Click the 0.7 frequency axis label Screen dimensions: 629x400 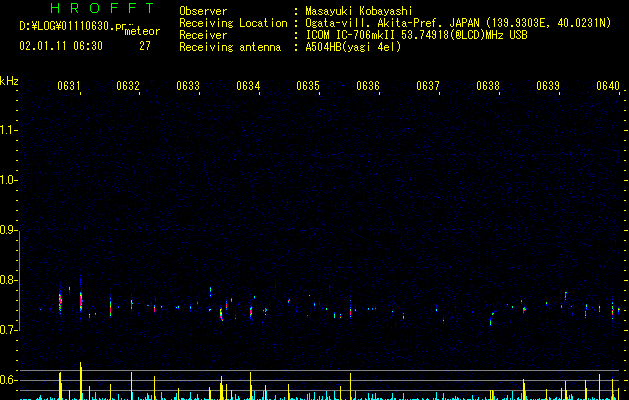(8, 330)
